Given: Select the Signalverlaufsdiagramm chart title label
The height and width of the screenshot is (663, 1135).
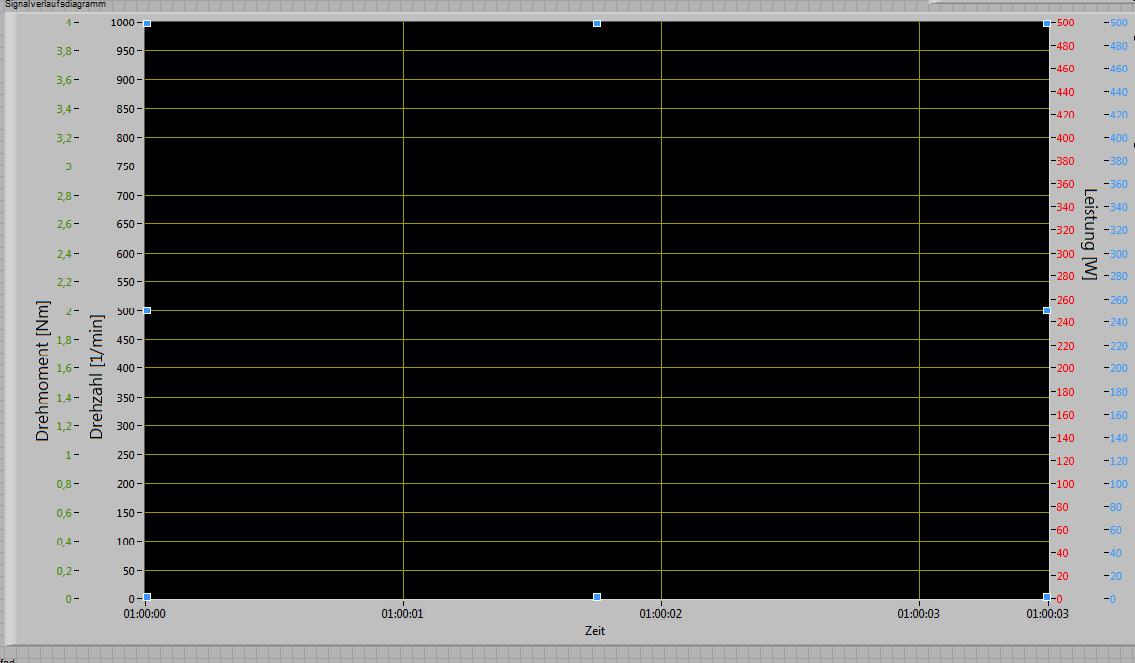Looking at the screenshot, I should [56, 4].
